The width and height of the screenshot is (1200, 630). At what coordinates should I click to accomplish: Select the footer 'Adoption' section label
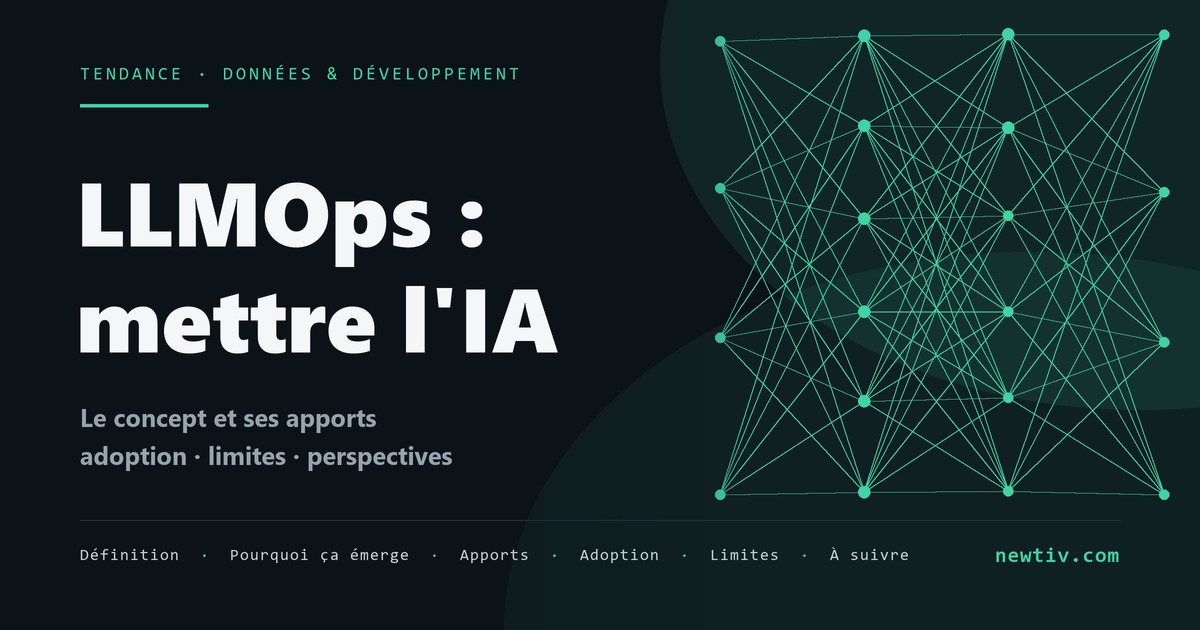(619, 555)
